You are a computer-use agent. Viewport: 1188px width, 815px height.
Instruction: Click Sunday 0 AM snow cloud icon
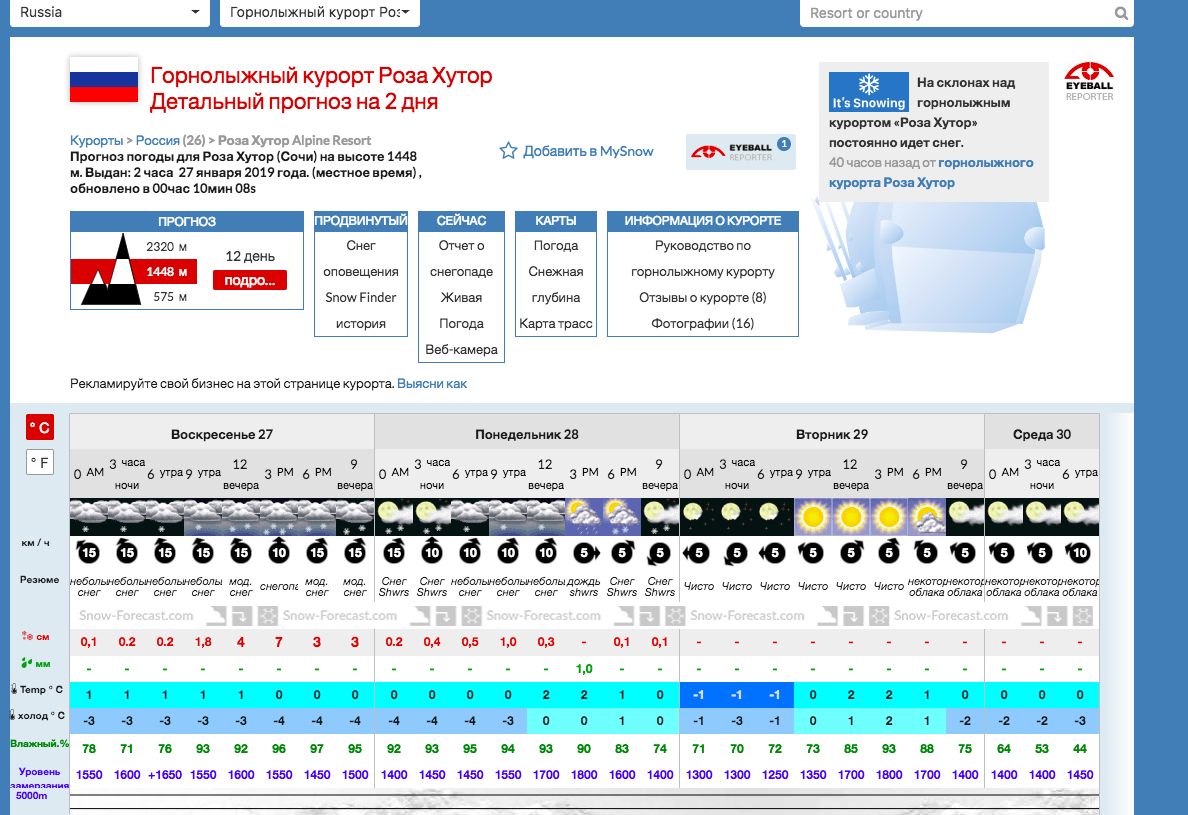(x=89, y=517)
